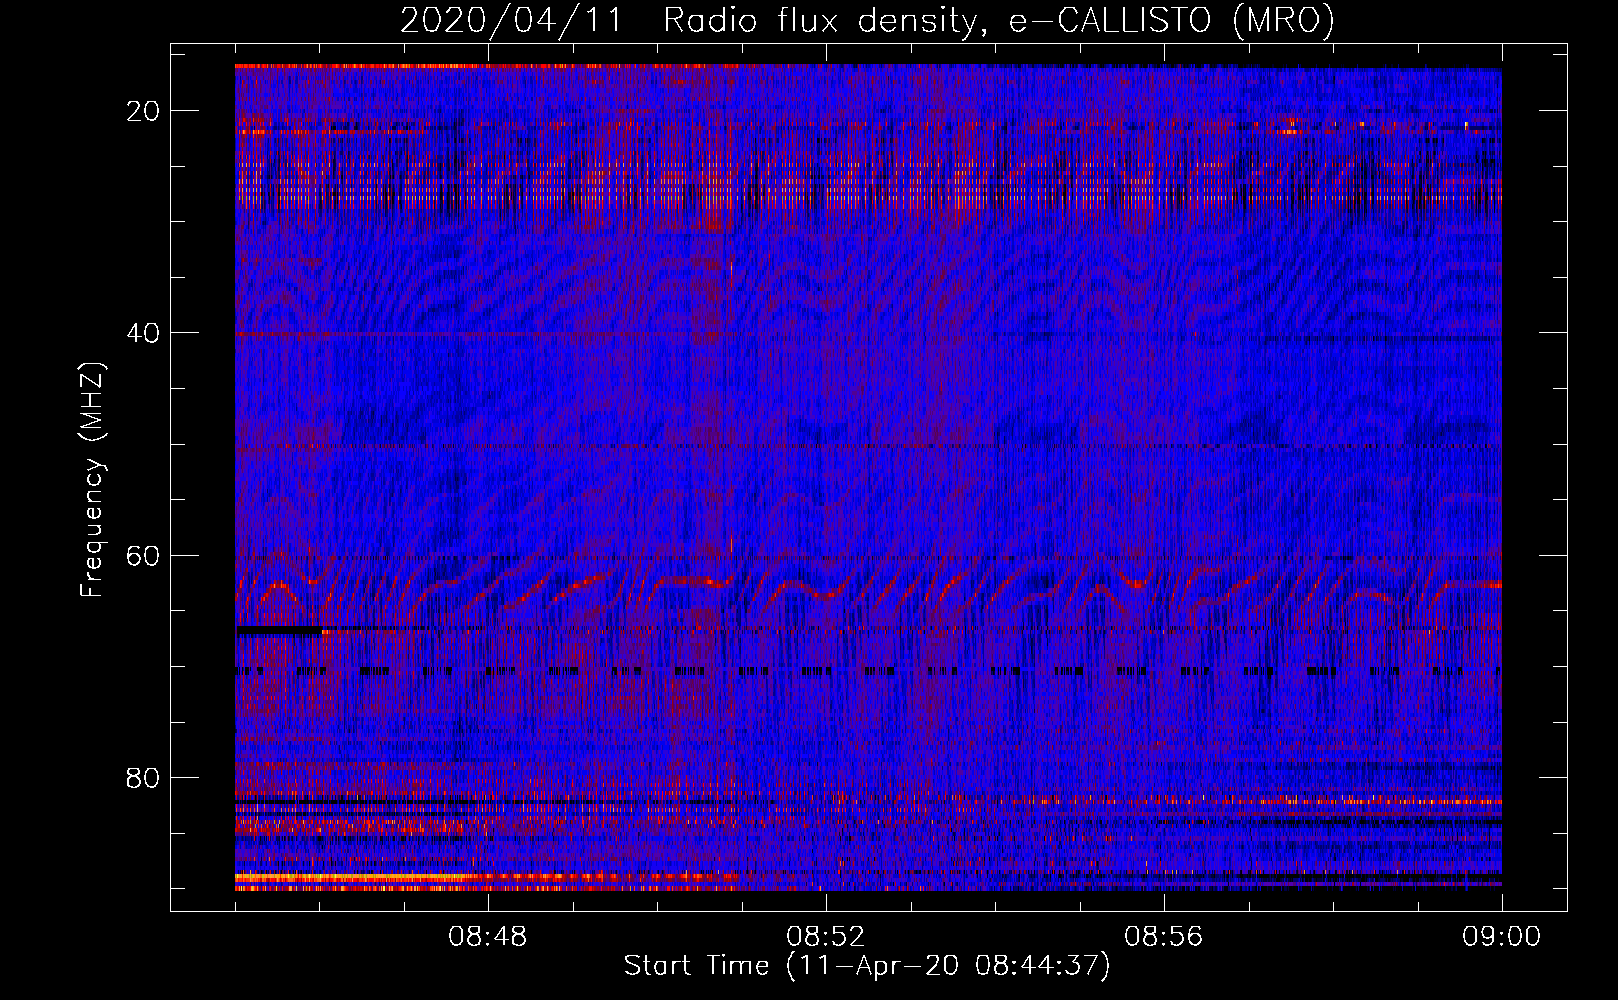This screenshot has width=1618, height=1000.
Task: Click the 80 MHz frequency tick label
Action: click(x=143, y=777)
